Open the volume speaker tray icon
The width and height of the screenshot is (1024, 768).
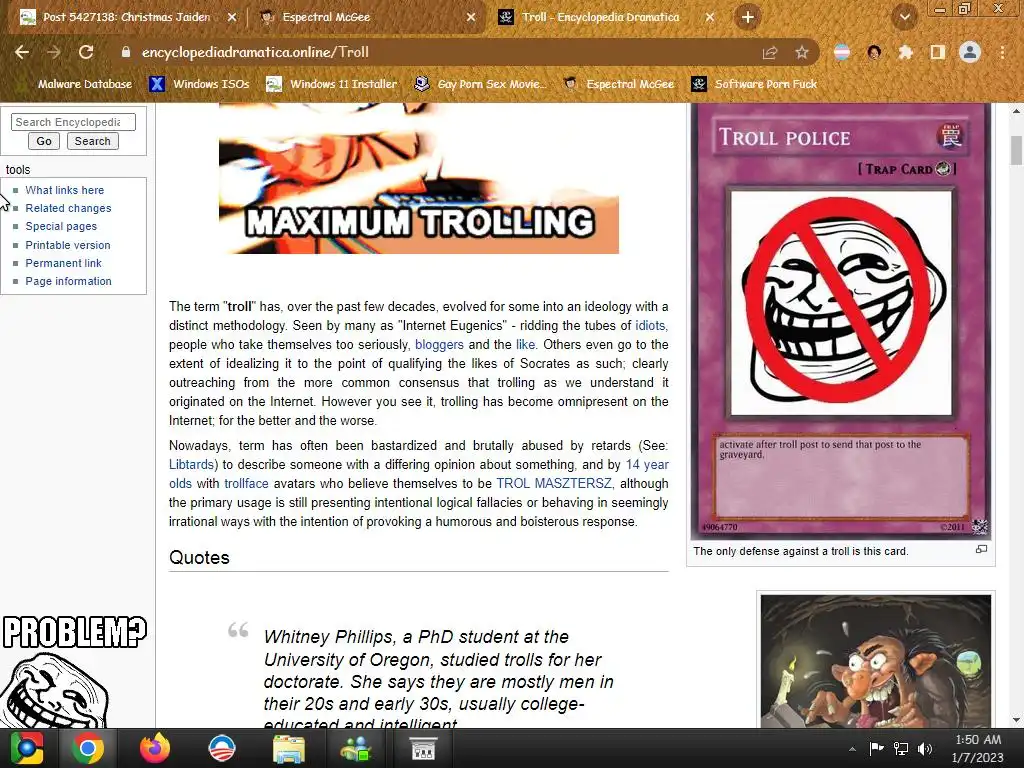click(925, 749)
